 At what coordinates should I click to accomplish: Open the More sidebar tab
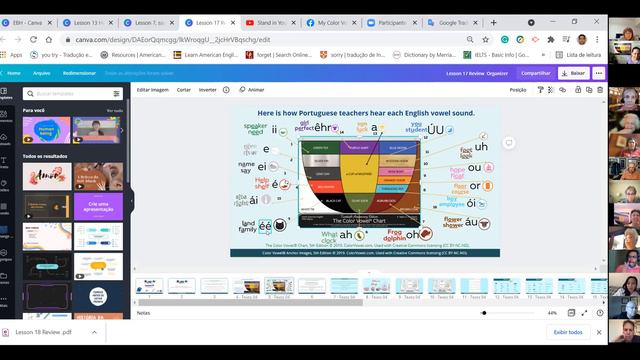coord(5,301)
